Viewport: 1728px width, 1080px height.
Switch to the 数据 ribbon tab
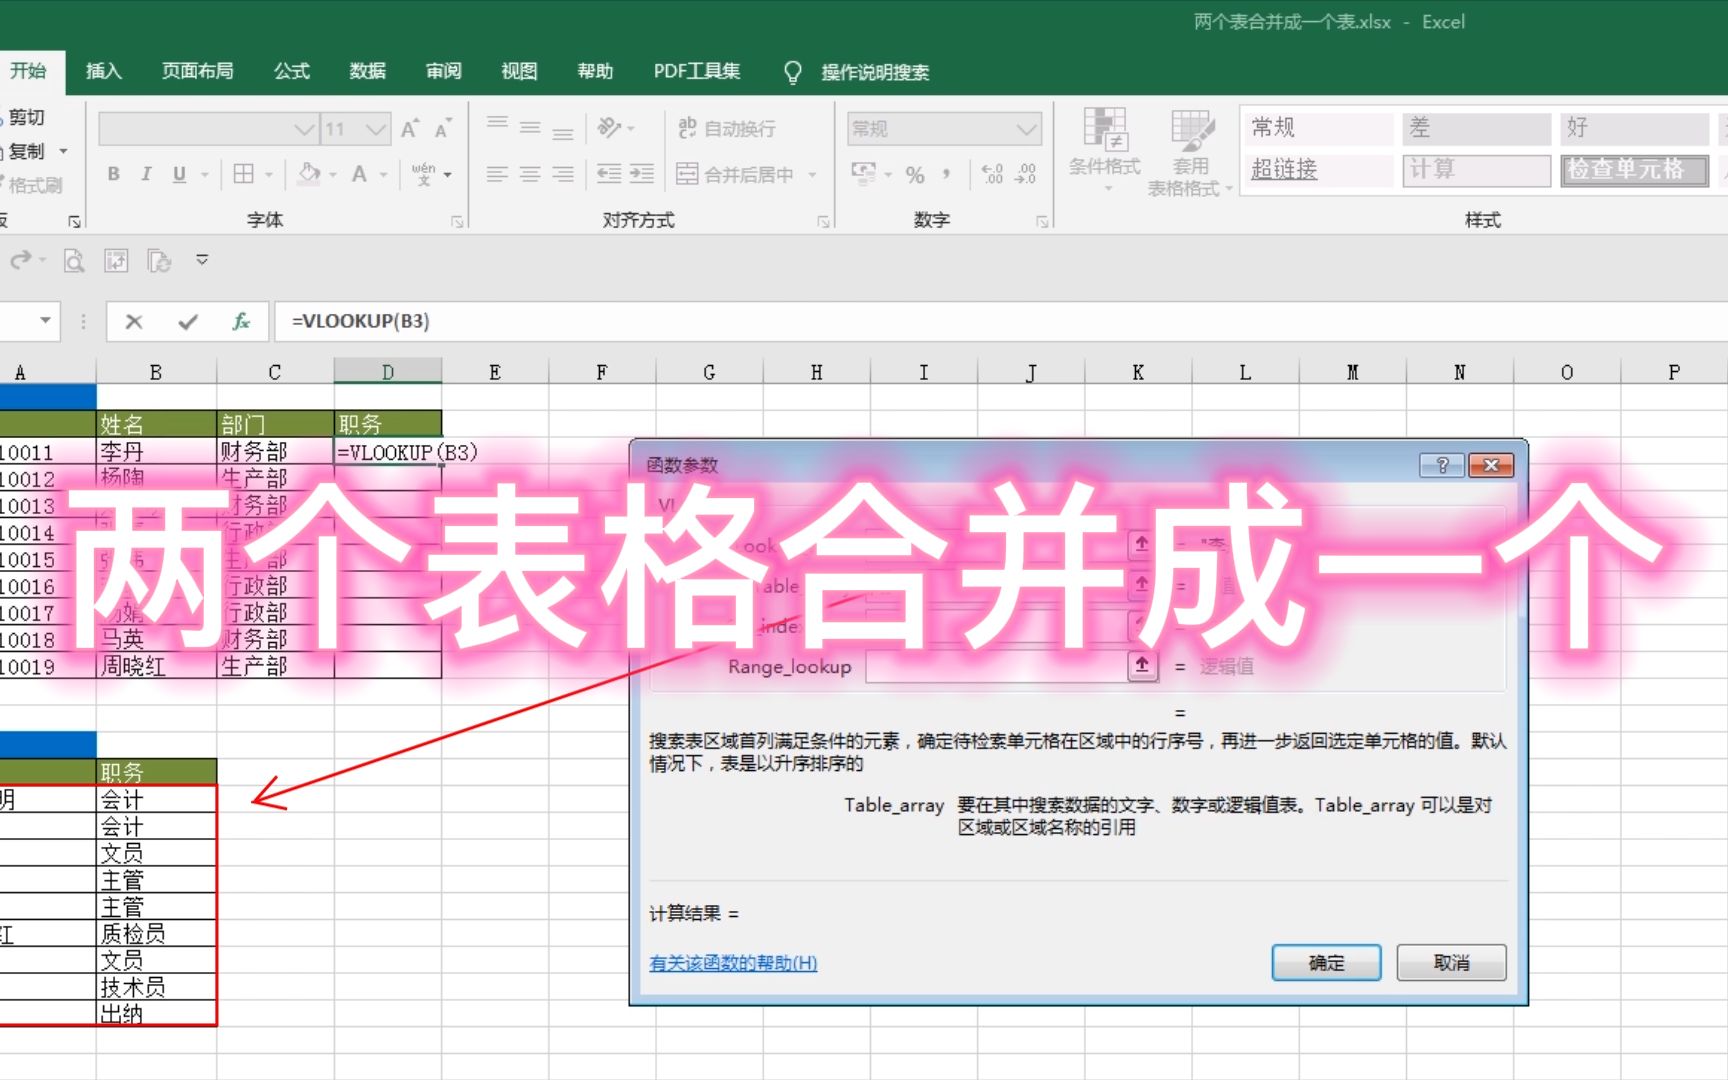tap(368, 71)
